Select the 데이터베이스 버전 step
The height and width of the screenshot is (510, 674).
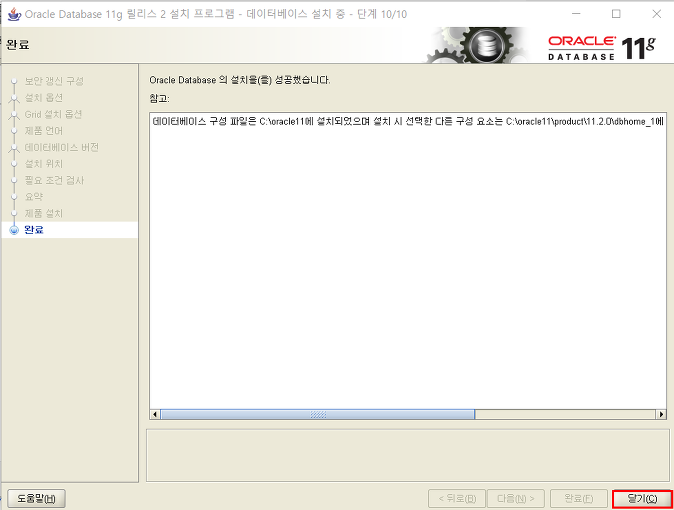(x=61, y=147)
